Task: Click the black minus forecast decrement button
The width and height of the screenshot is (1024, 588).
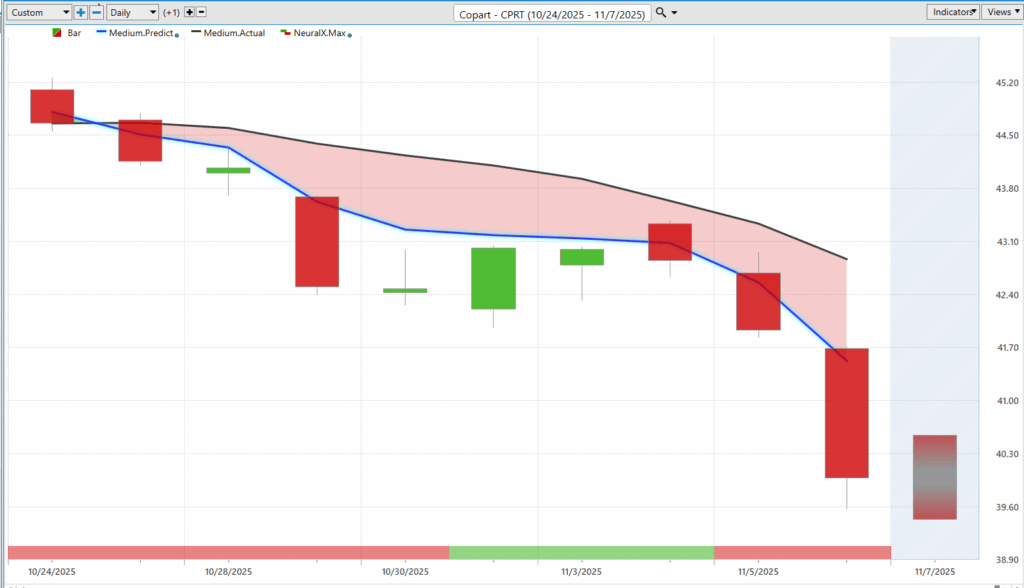Action: [x=201, y=12]
